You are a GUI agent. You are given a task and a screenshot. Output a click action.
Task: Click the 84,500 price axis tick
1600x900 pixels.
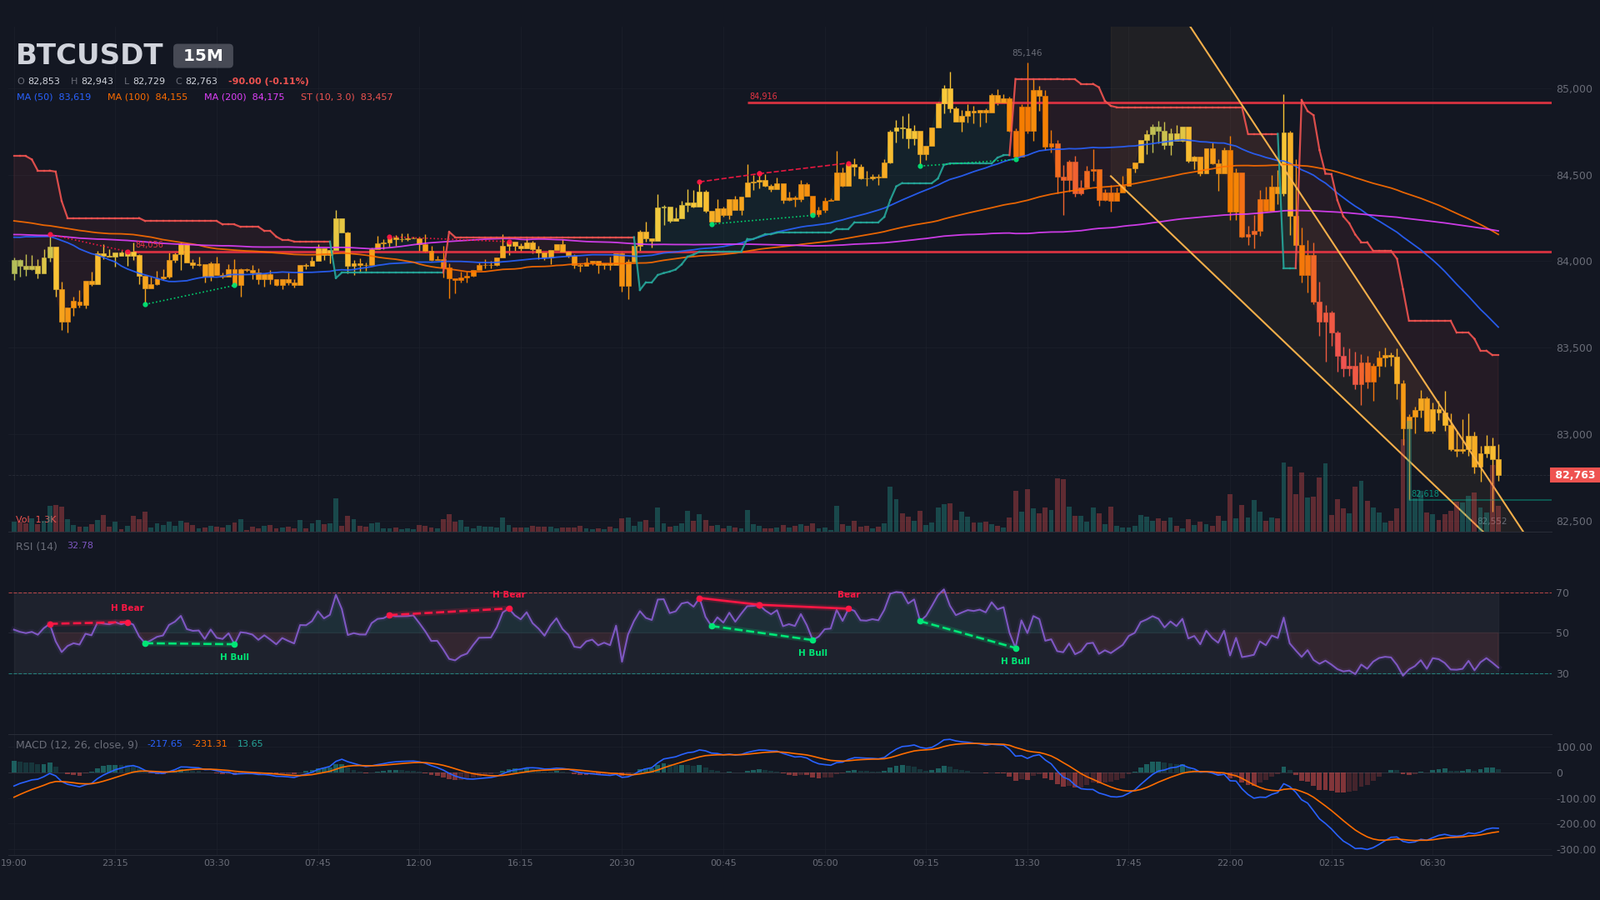point(1575,176)
